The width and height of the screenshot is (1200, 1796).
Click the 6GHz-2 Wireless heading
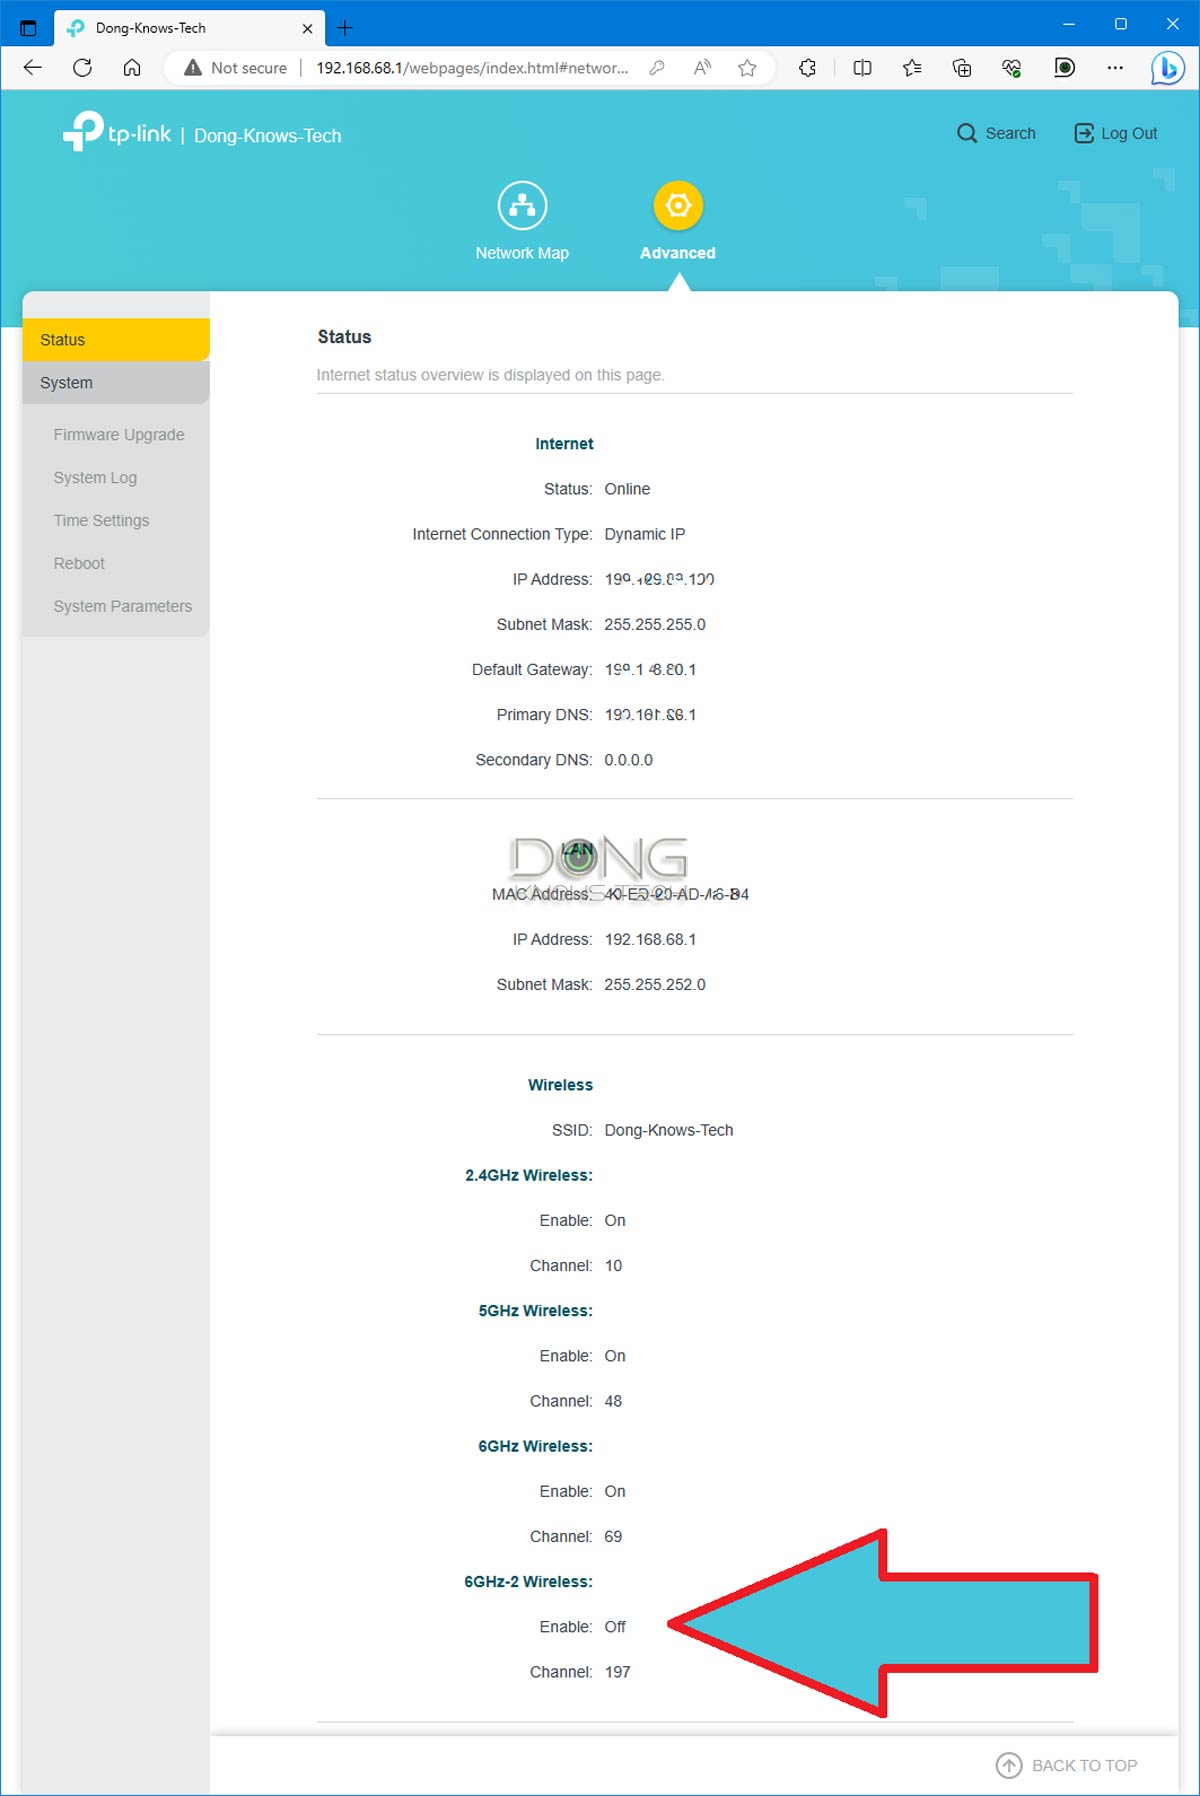528,1582
